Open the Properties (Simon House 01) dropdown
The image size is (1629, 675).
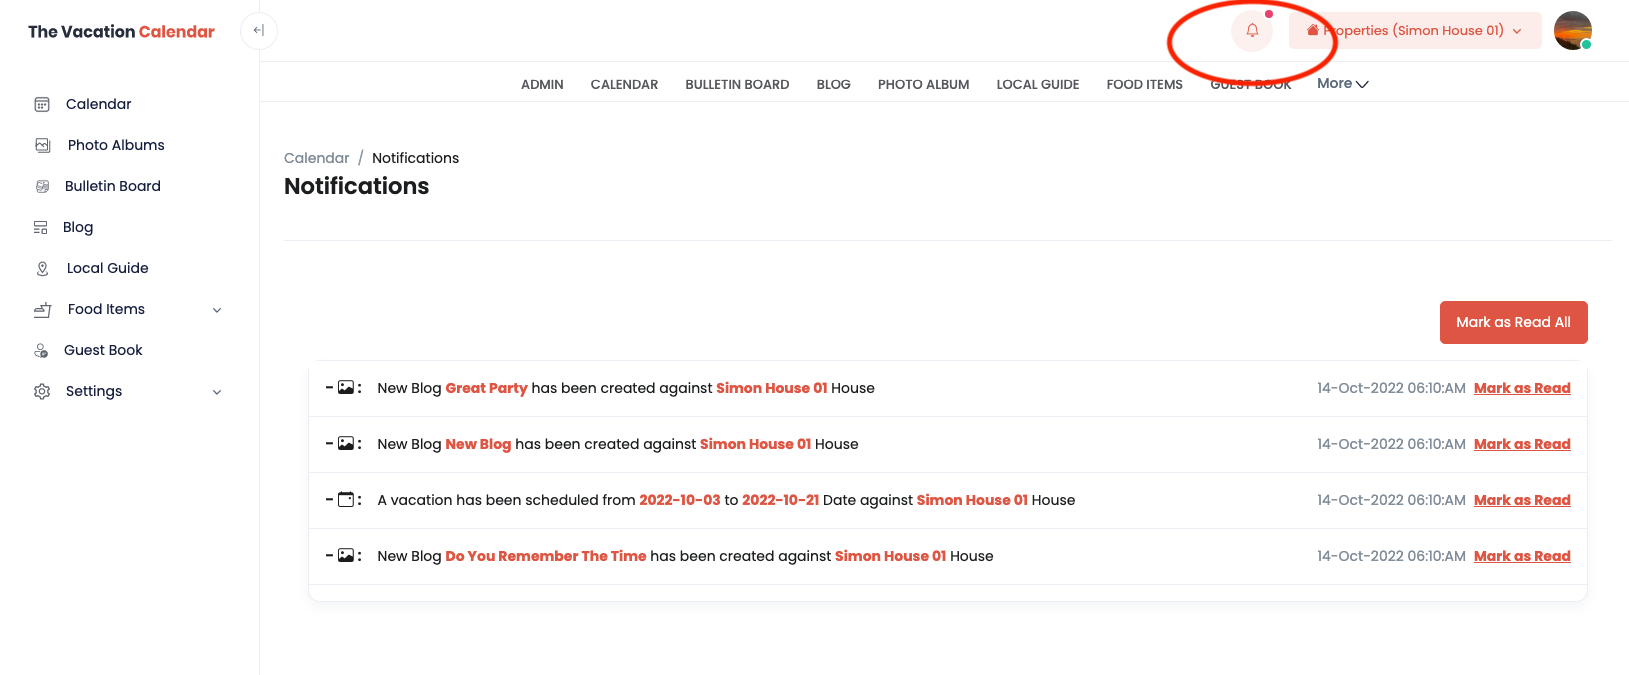[x=1414, y=31]
